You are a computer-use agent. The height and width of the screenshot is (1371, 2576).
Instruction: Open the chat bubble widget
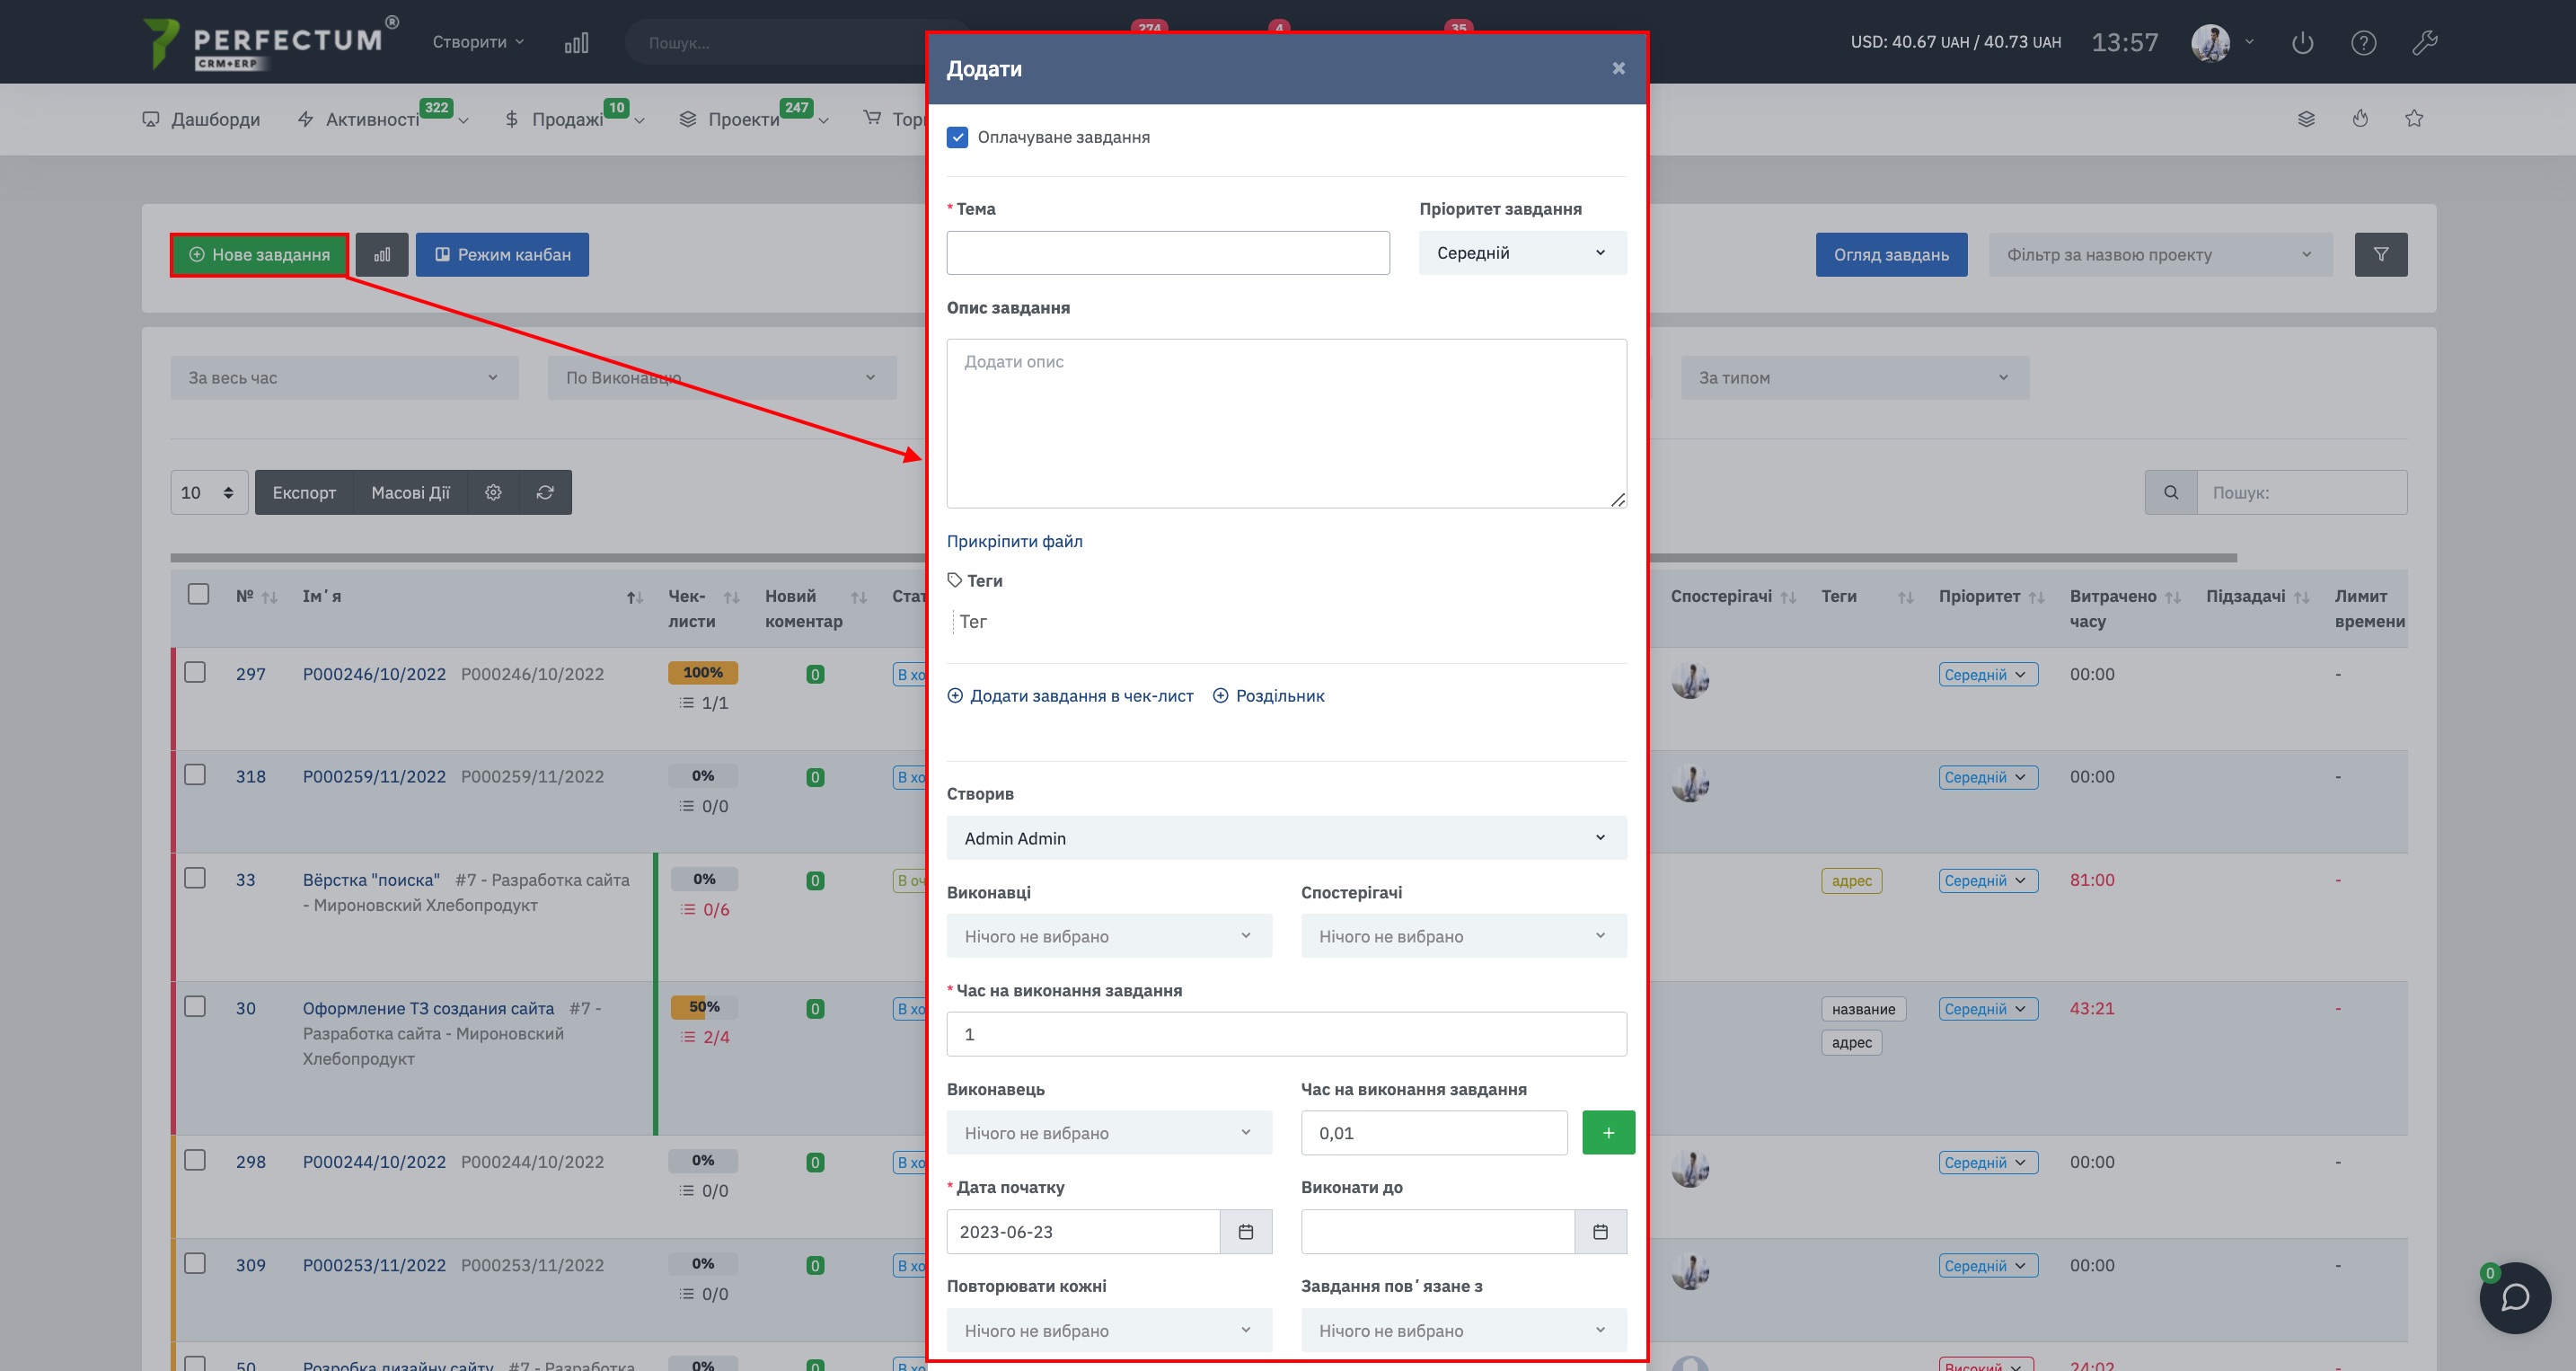[2514, 1297]
